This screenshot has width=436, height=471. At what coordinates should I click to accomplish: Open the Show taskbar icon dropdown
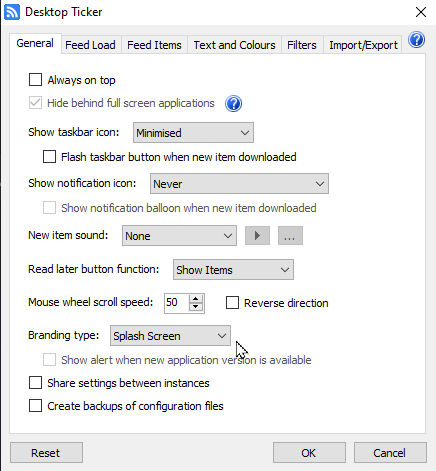(x=193, y=133)
